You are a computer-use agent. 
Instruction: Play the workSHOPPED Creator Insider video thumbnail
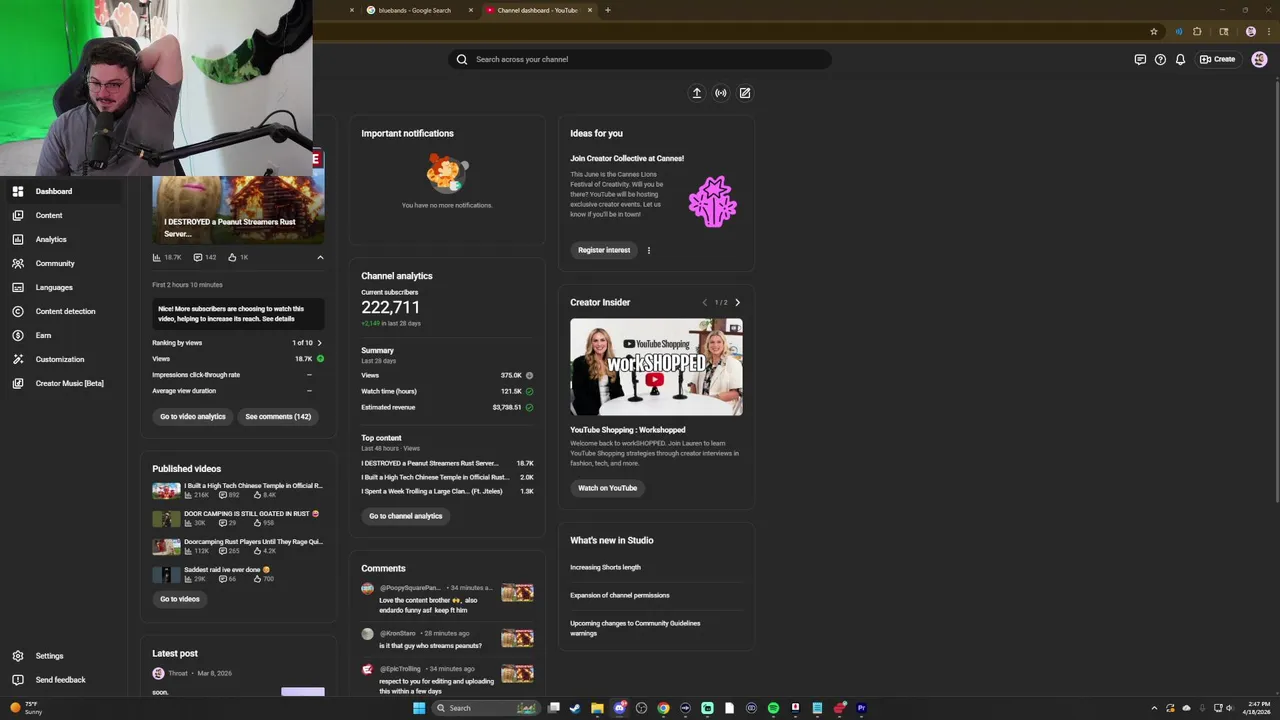tap(656, 367)
